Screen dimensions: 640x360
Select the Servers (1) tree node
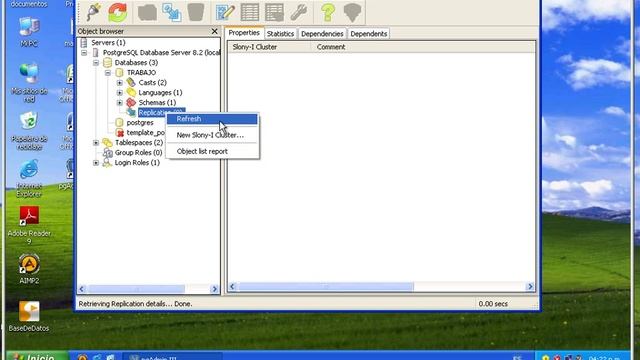click(x=108, y=42)
